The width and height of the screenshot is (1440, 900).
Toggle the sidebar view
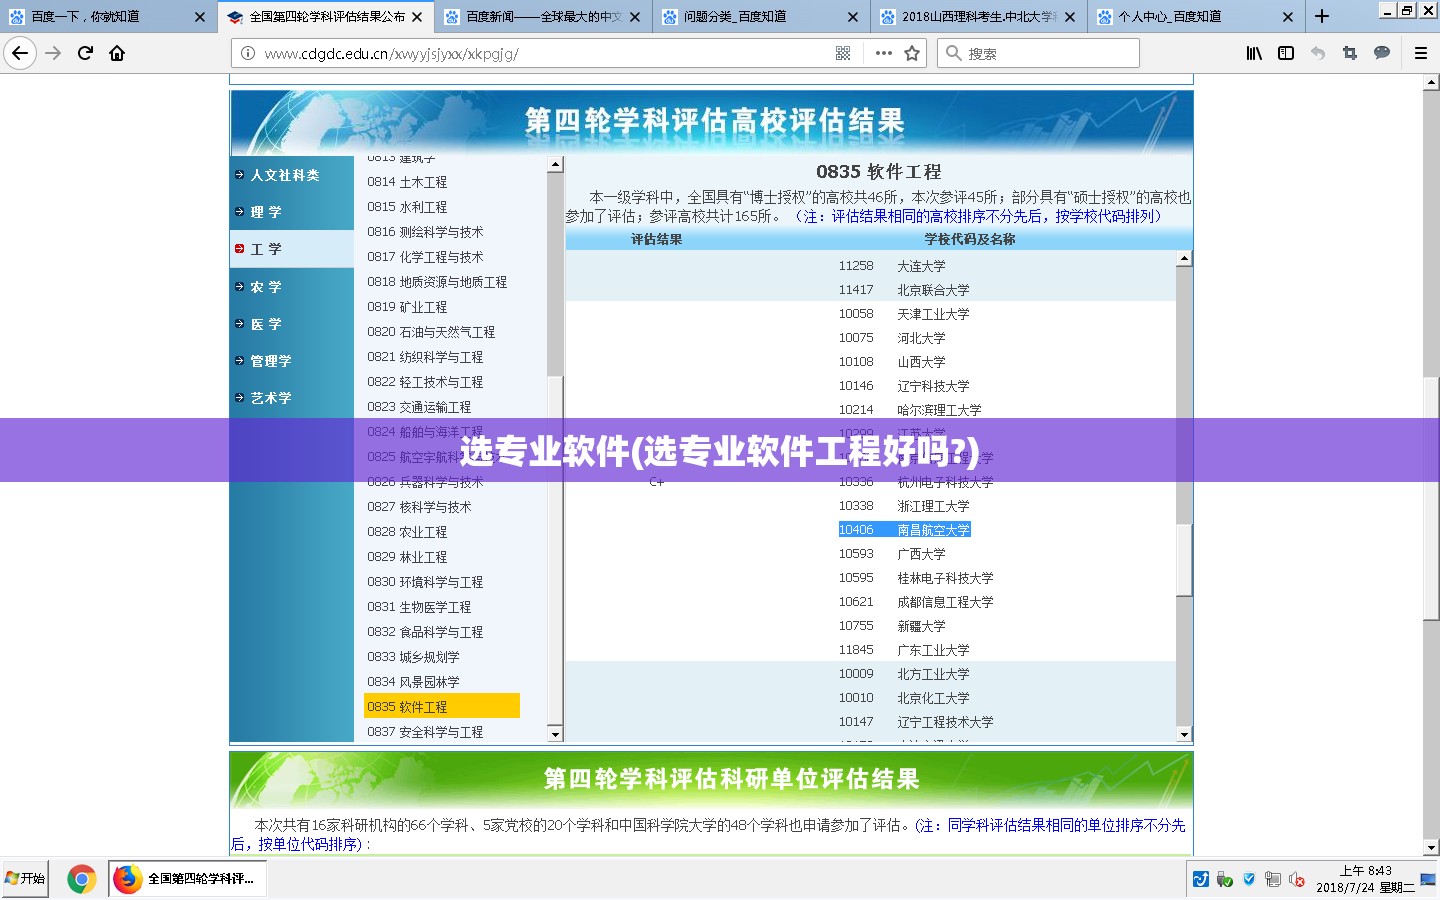point(1286,53)
